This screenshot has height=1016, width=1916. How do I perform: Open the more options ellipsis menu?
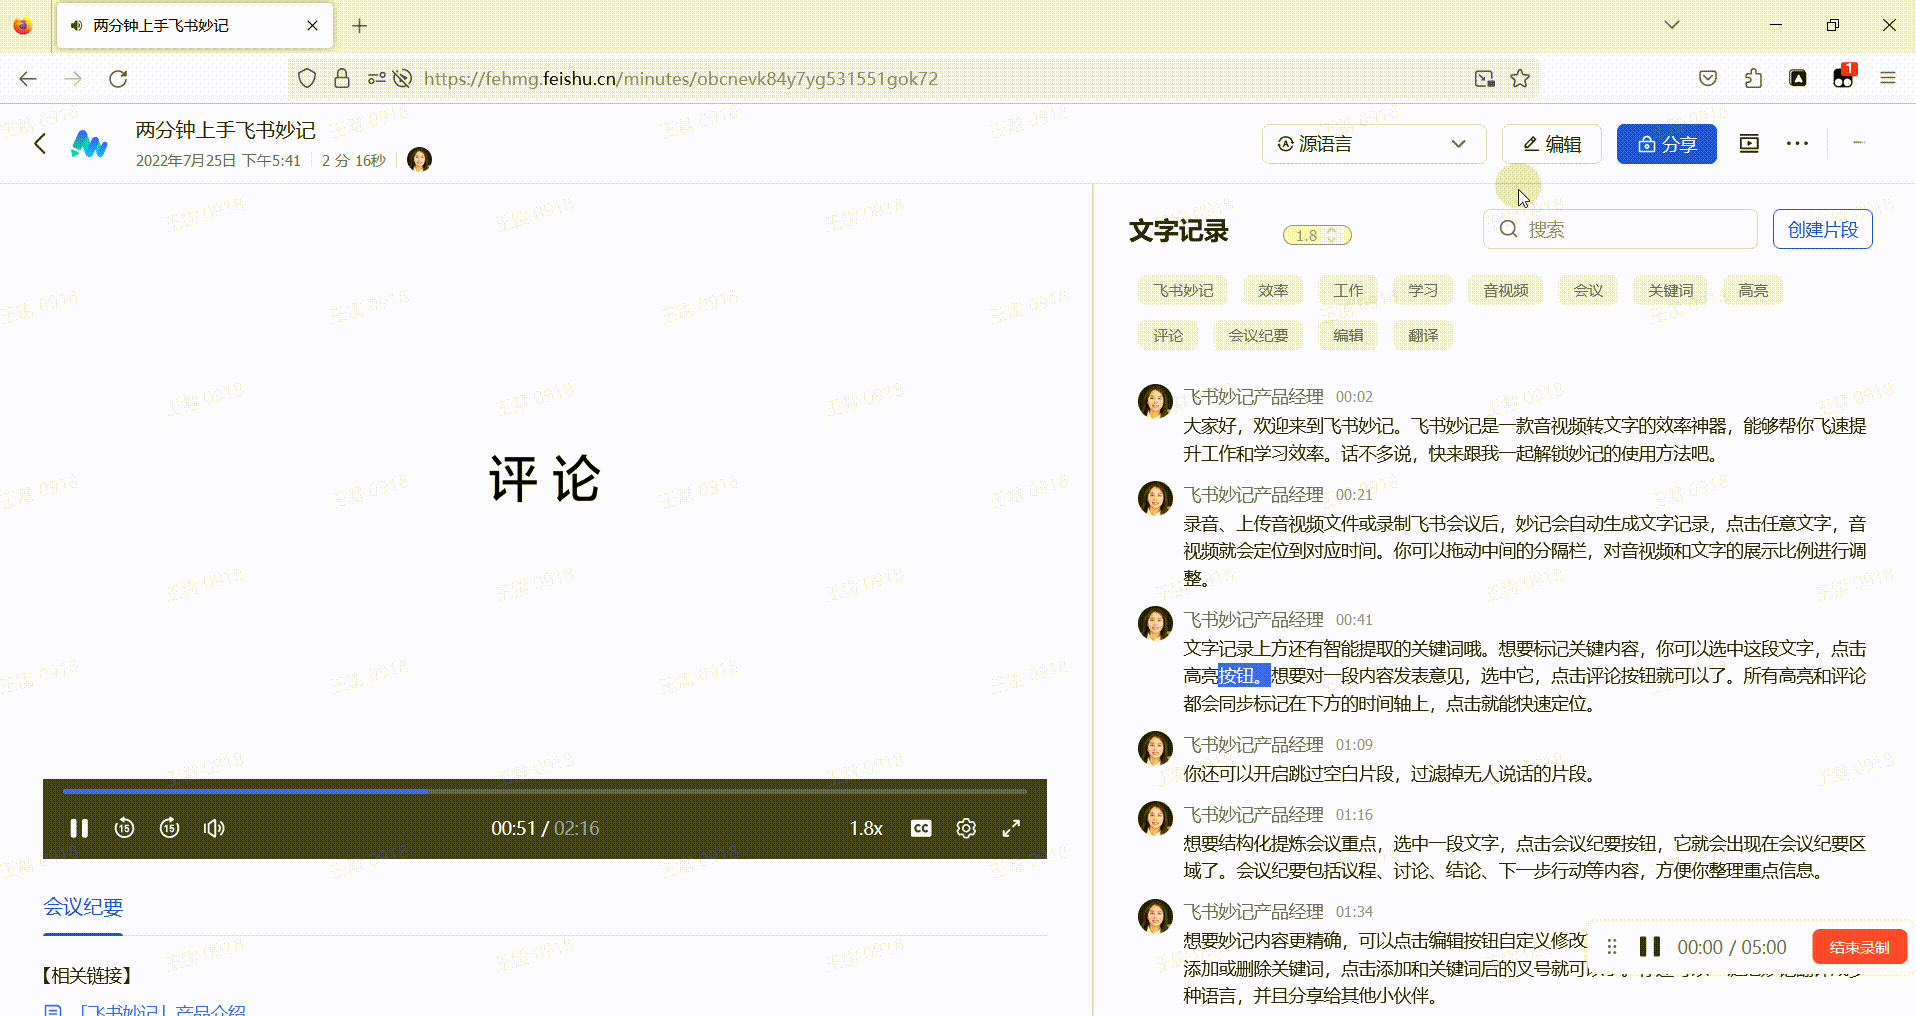point(1797,144)
